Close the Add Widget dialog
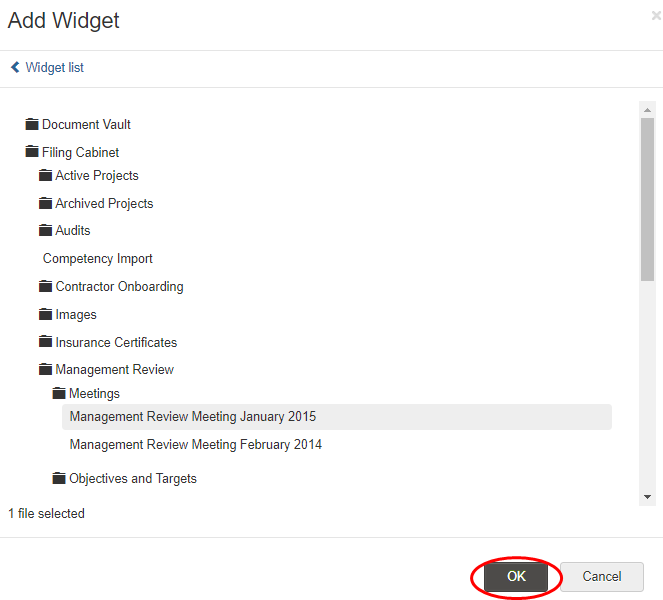The image size is (663, 600). point(655,16)
